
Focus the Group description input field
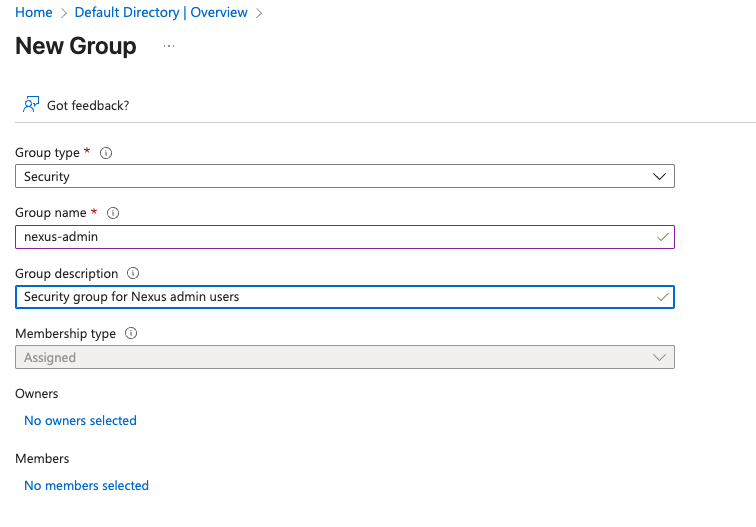pyautogui.click(x=345, y=297)
